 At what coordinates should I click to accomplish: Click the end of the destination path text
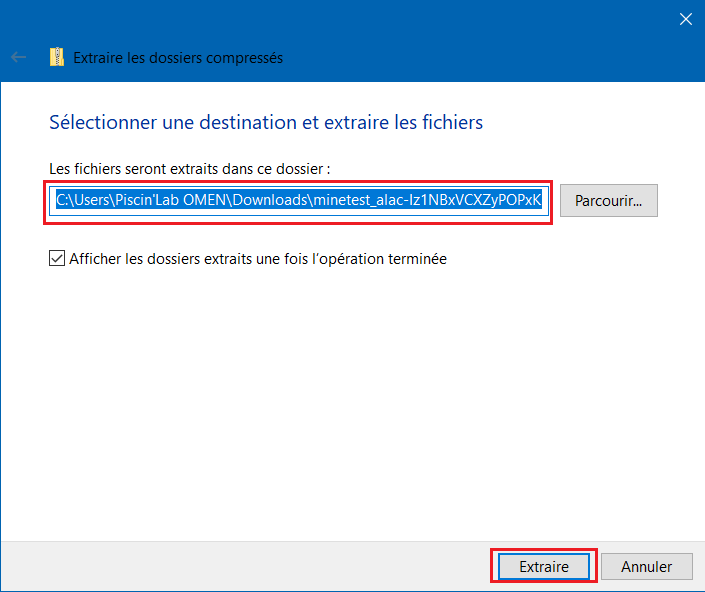[x=540, y=200]
